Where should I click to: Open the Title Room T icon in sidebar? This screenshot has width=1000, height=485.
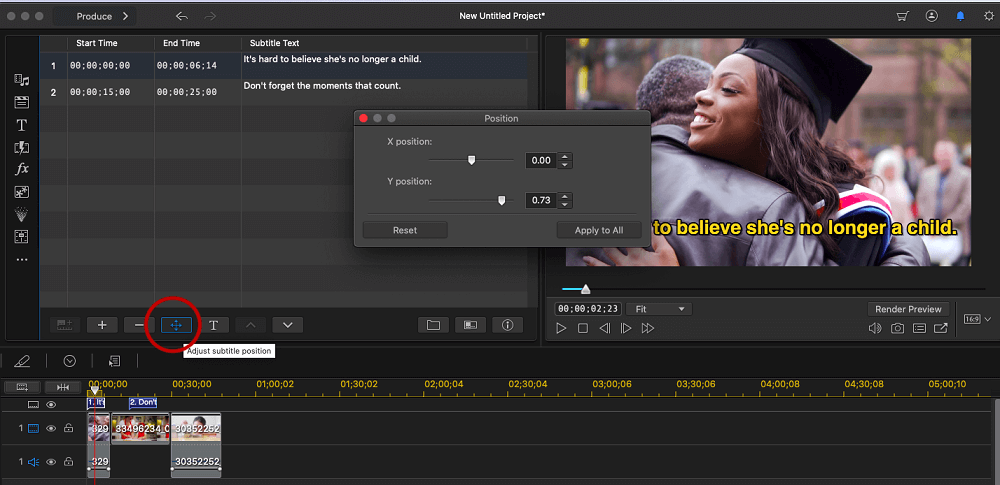point(22,124)
